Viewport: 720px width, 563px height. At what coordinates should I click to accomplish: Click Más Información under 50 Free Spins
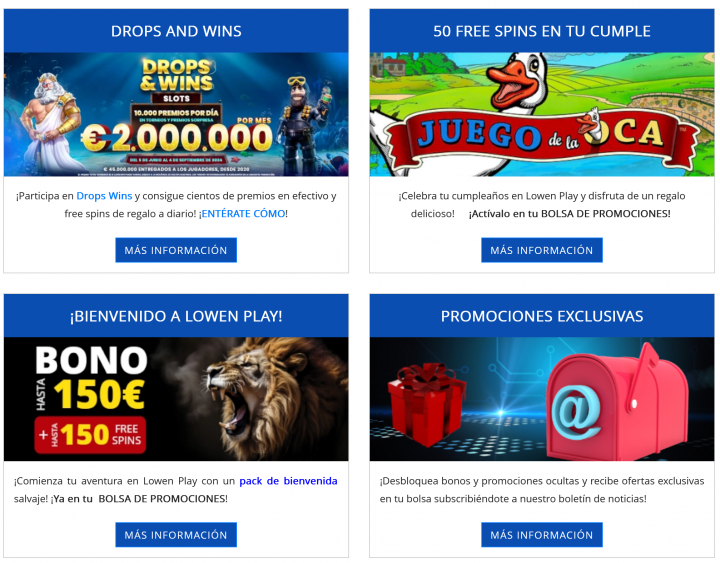point(542,250)
